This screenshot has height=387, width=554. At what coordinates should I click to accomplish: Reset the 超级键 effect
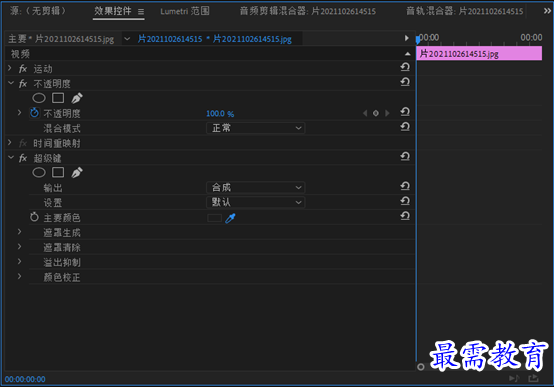pyautogui.click(x=405, y=156)
